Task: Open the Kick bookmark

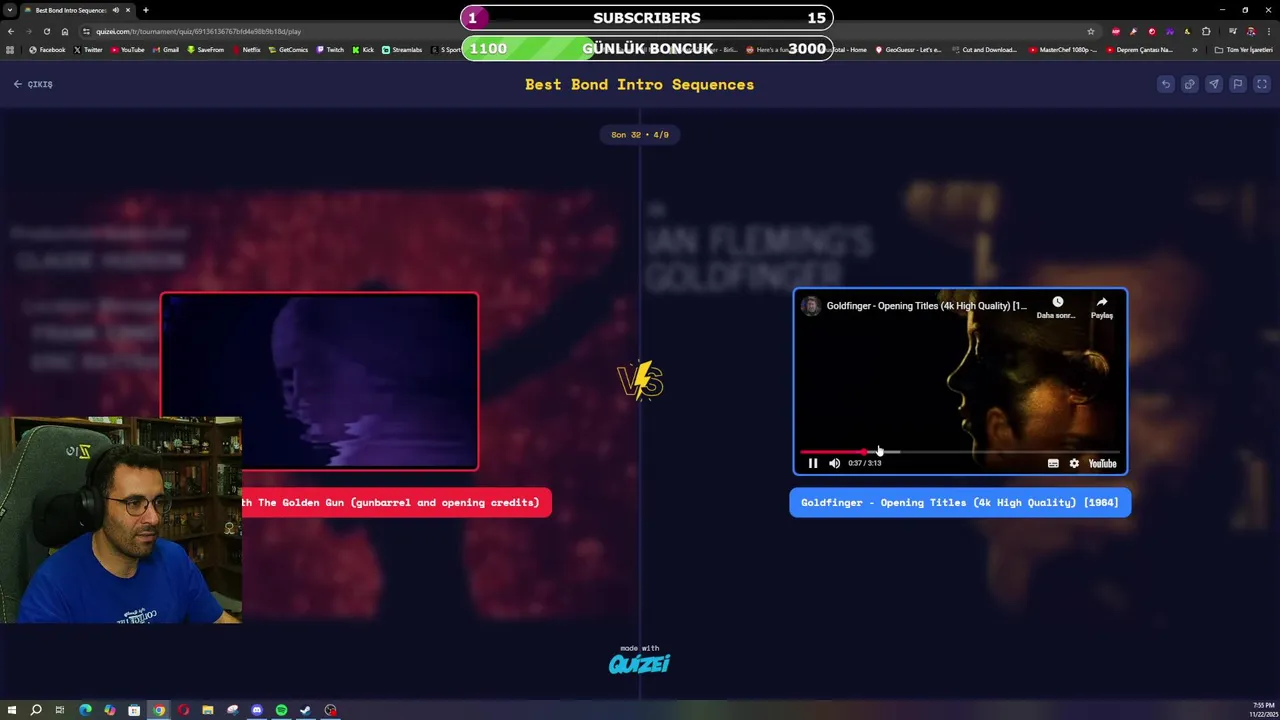Action: point(363,49)
